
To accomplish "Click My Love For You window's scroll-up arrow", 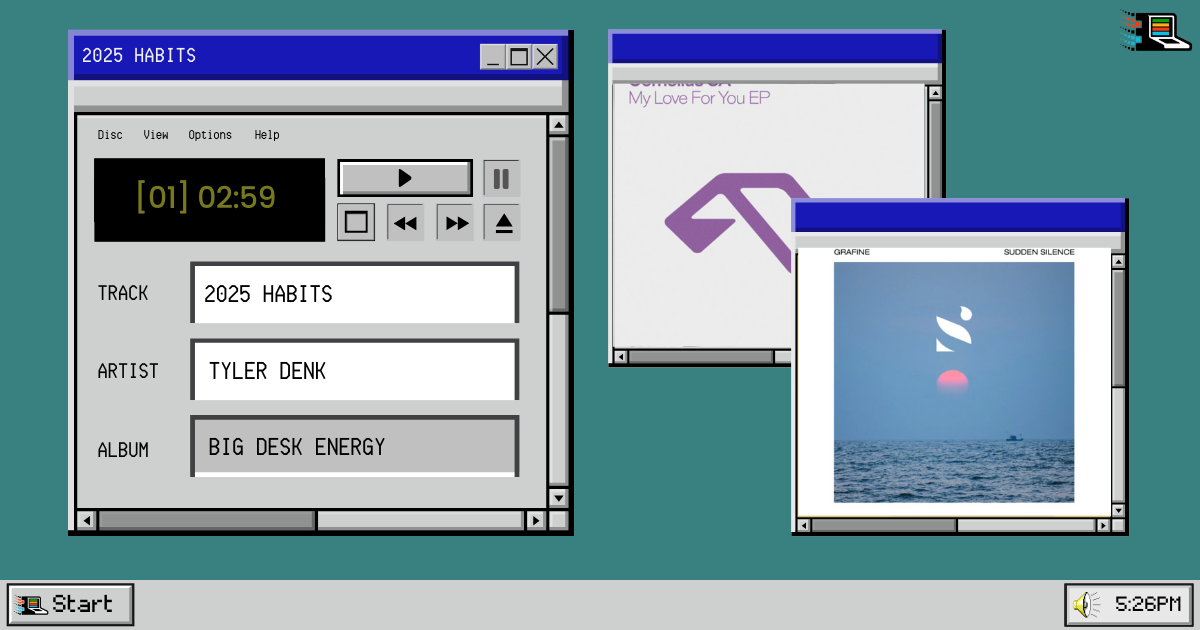I will click(x=935, y=93).
